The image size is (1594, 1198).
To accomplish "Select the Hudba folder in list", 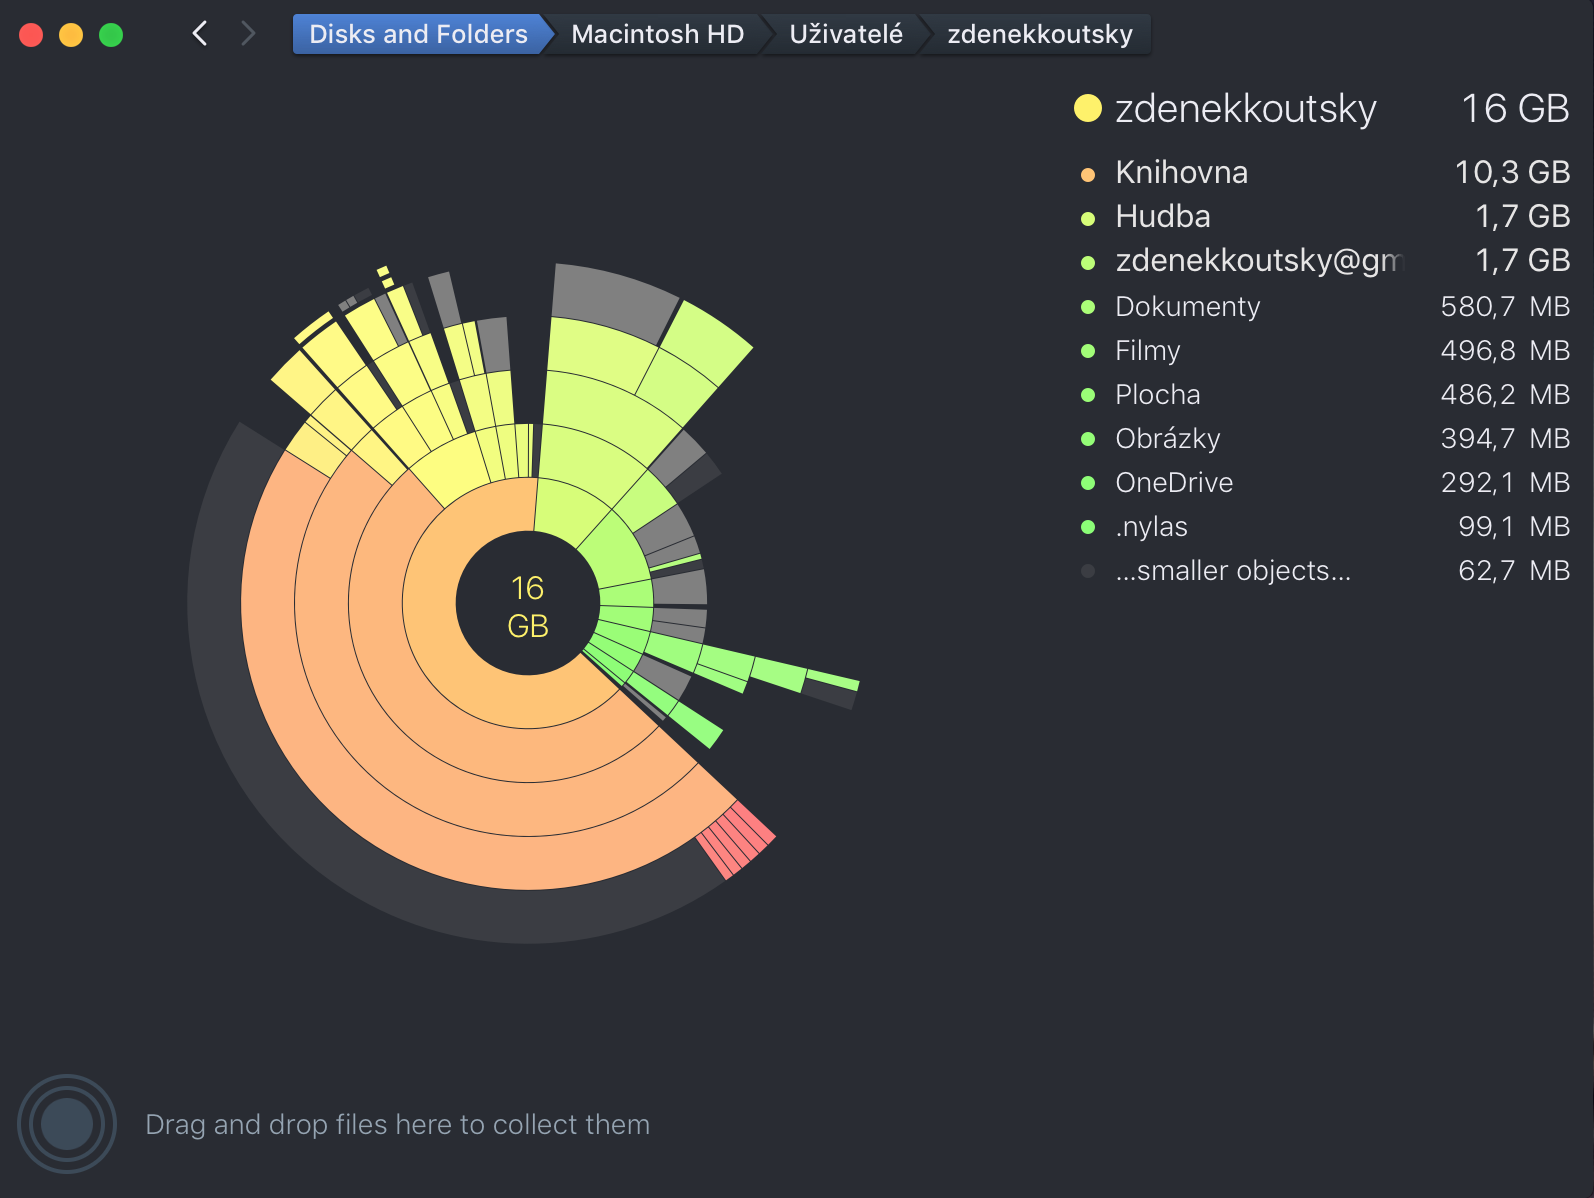I will pos(1325,216).
